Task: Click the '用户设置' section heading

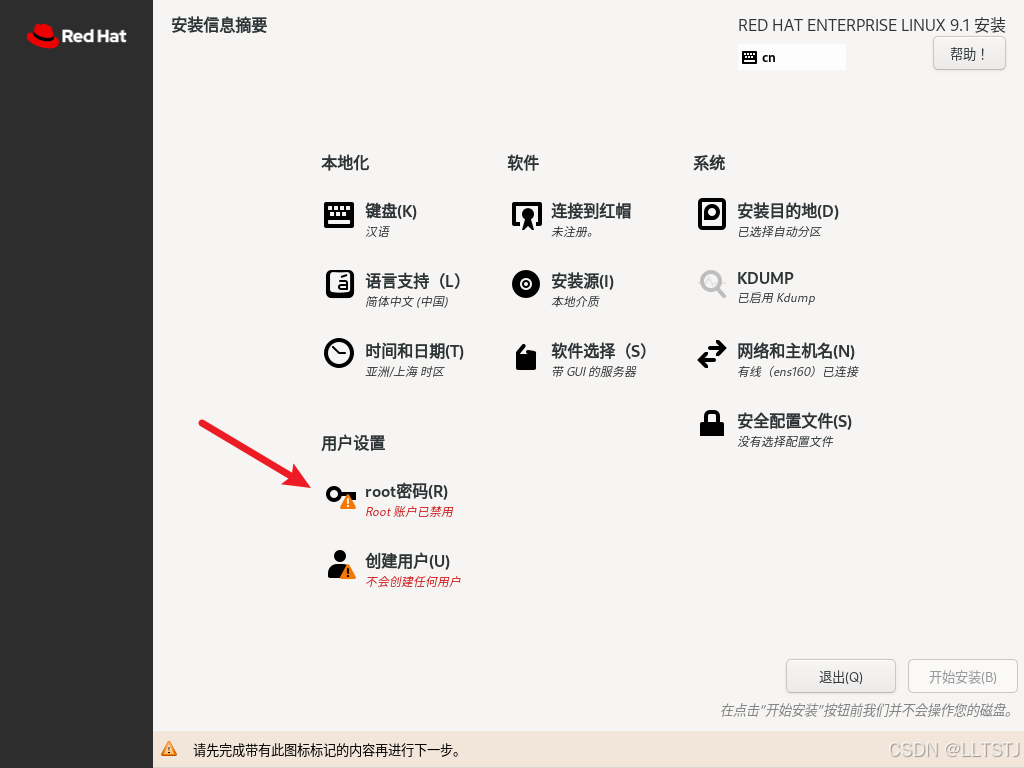Action: tap(353, 443)
